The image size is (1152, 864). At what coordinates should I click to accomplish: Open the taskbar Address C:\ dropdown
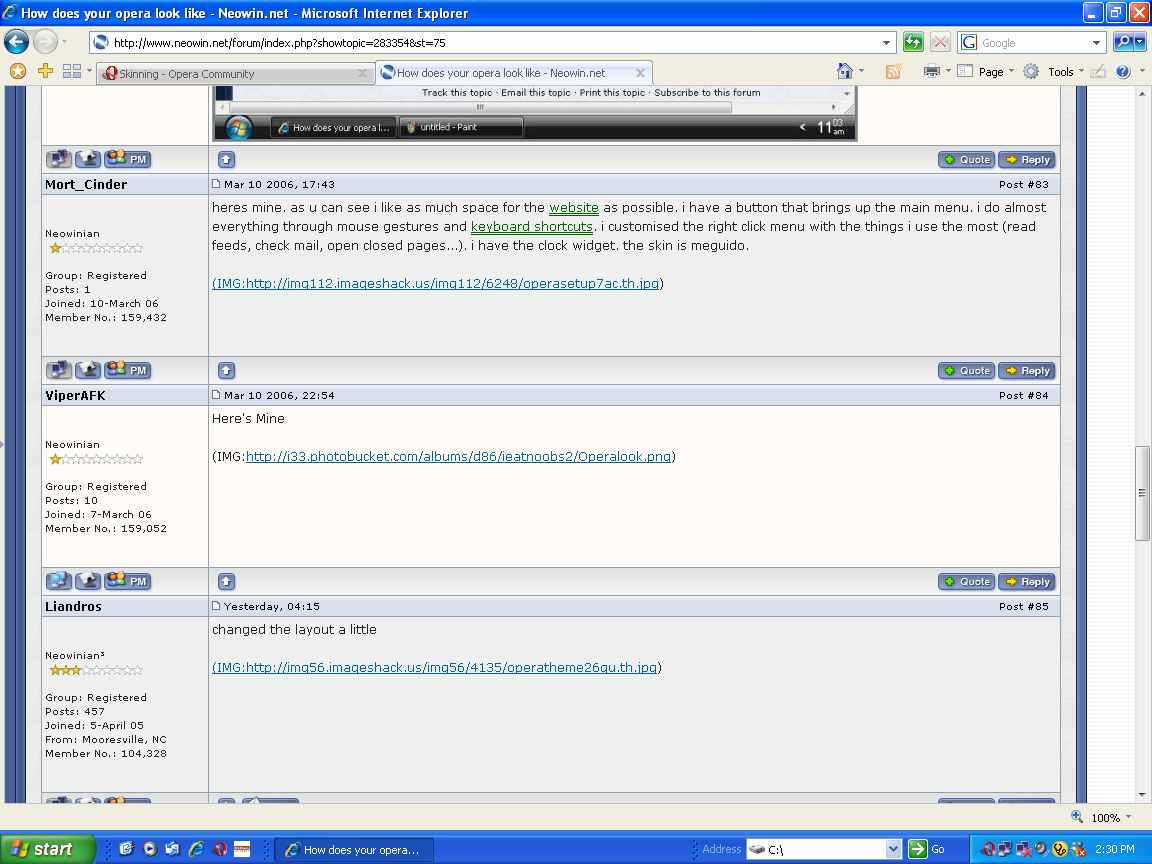coord(893,849)
